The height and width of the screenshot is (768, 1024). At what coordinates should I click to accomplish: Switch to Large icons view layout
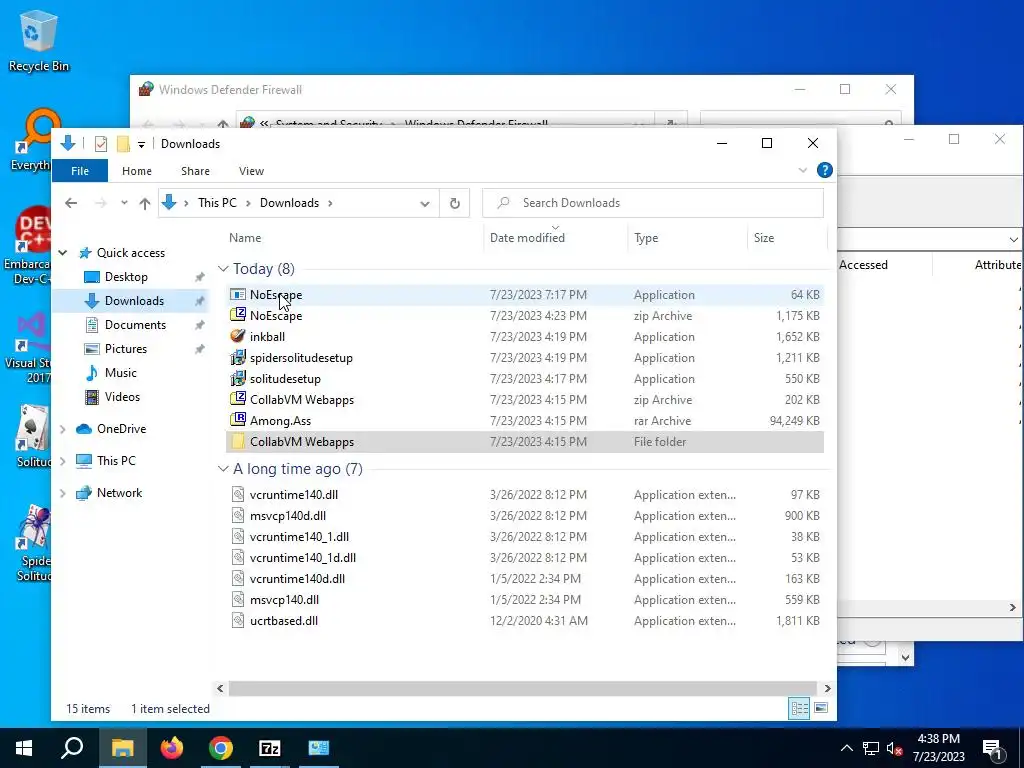click(821, 709)
